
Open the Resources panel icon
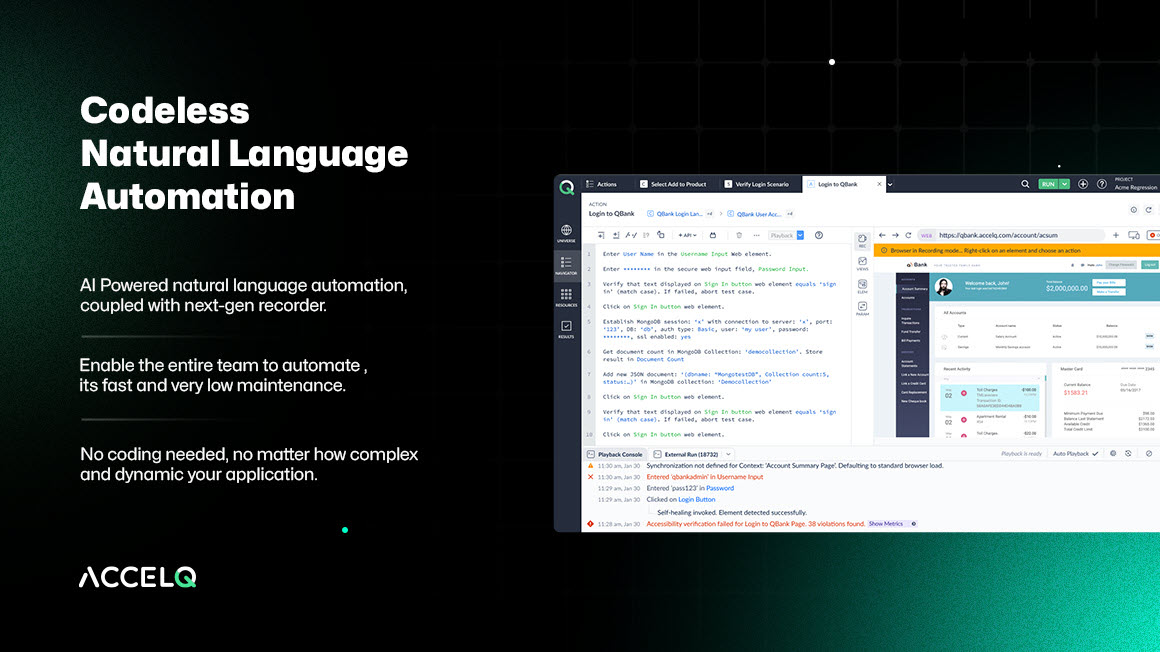tap(567, 293)
